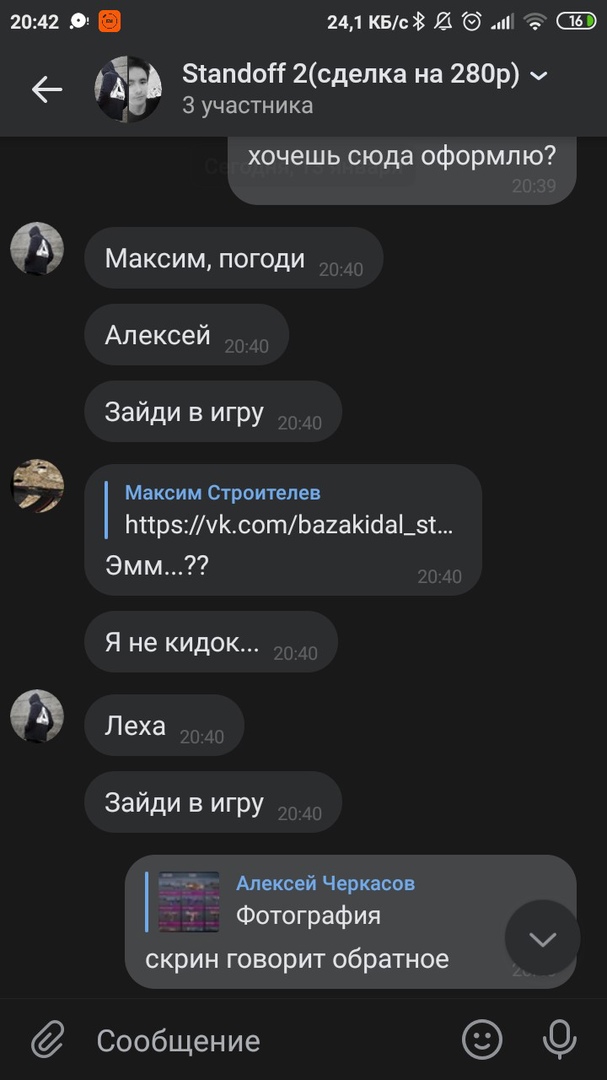The image size is (607, 1080).
Task: Tap the microphone voice message icon
Action: click(559, 1039)
